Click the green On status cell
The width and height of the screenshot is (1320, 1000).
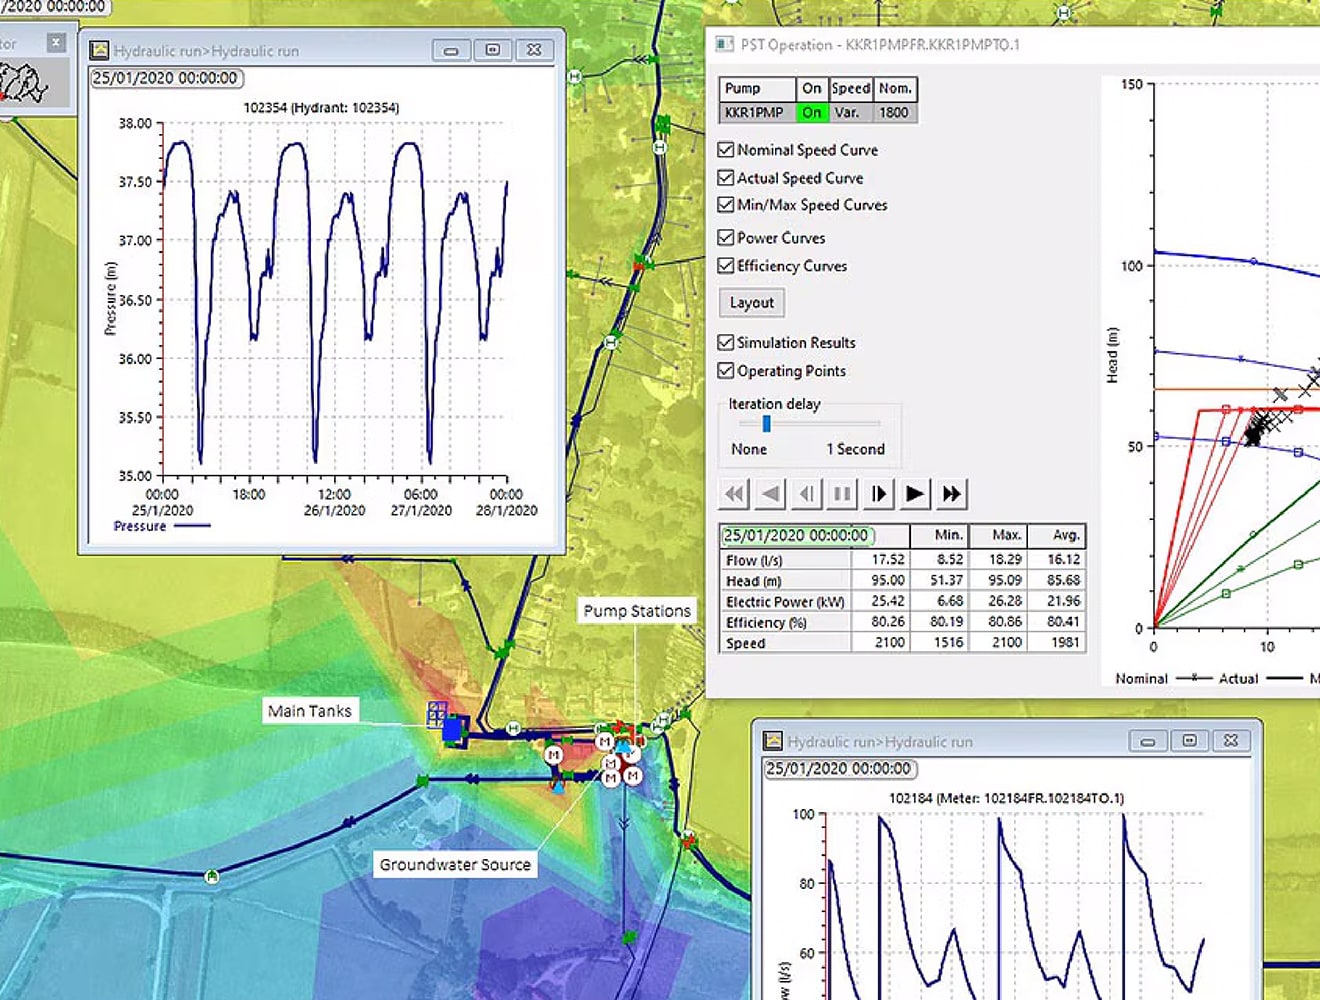(812, 113)
